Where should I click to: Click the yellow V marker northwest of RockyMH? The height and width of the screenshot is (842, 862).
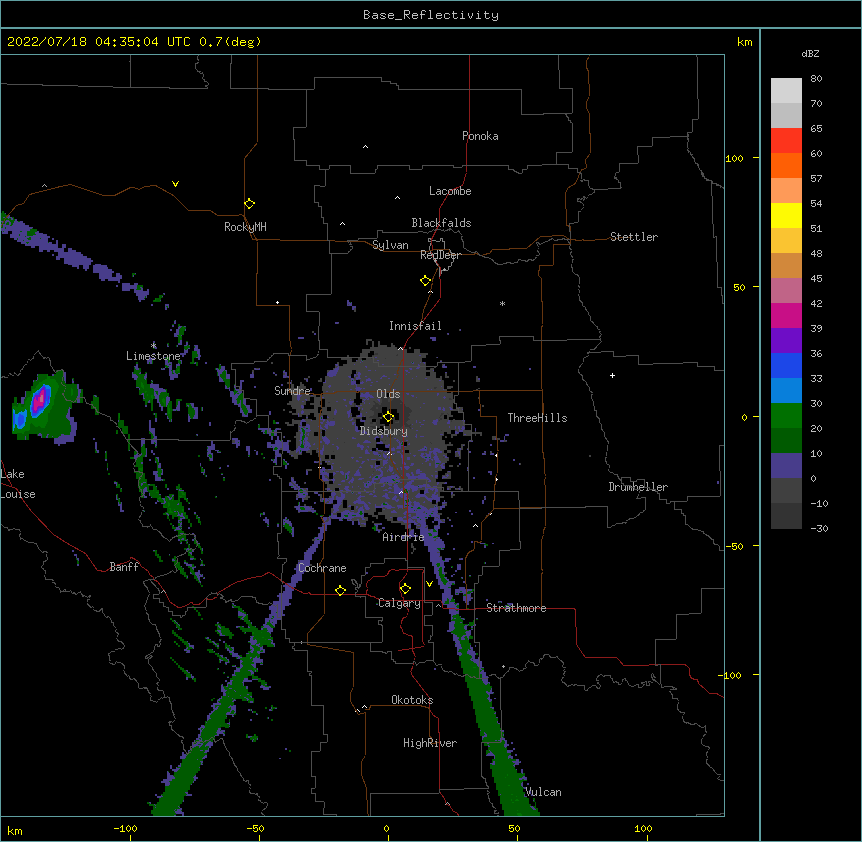pyautogui.click(x=175, y=184)
